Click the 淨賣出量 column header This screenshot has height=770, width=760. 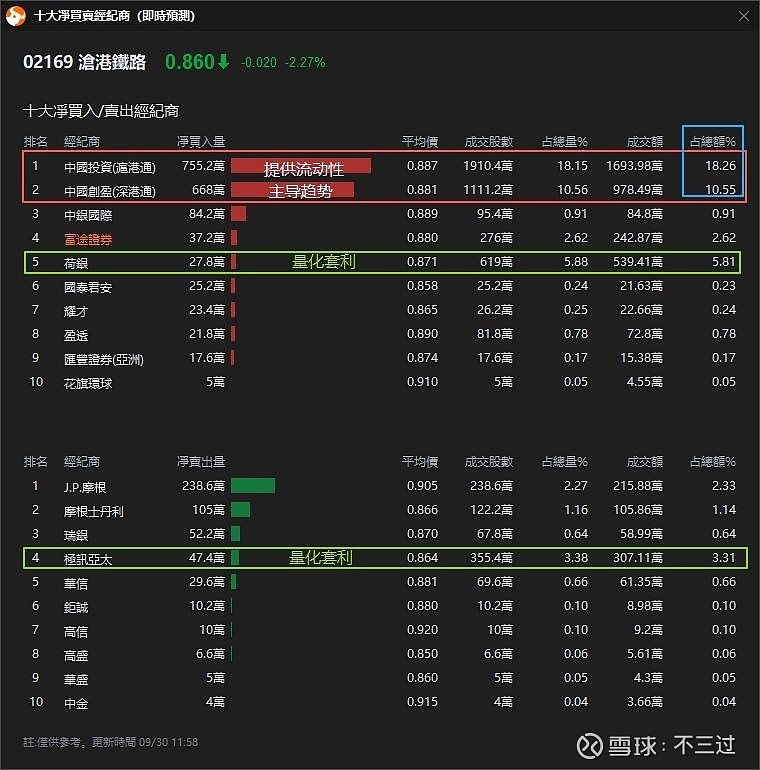pyautogui.click(x=201, y=462)
